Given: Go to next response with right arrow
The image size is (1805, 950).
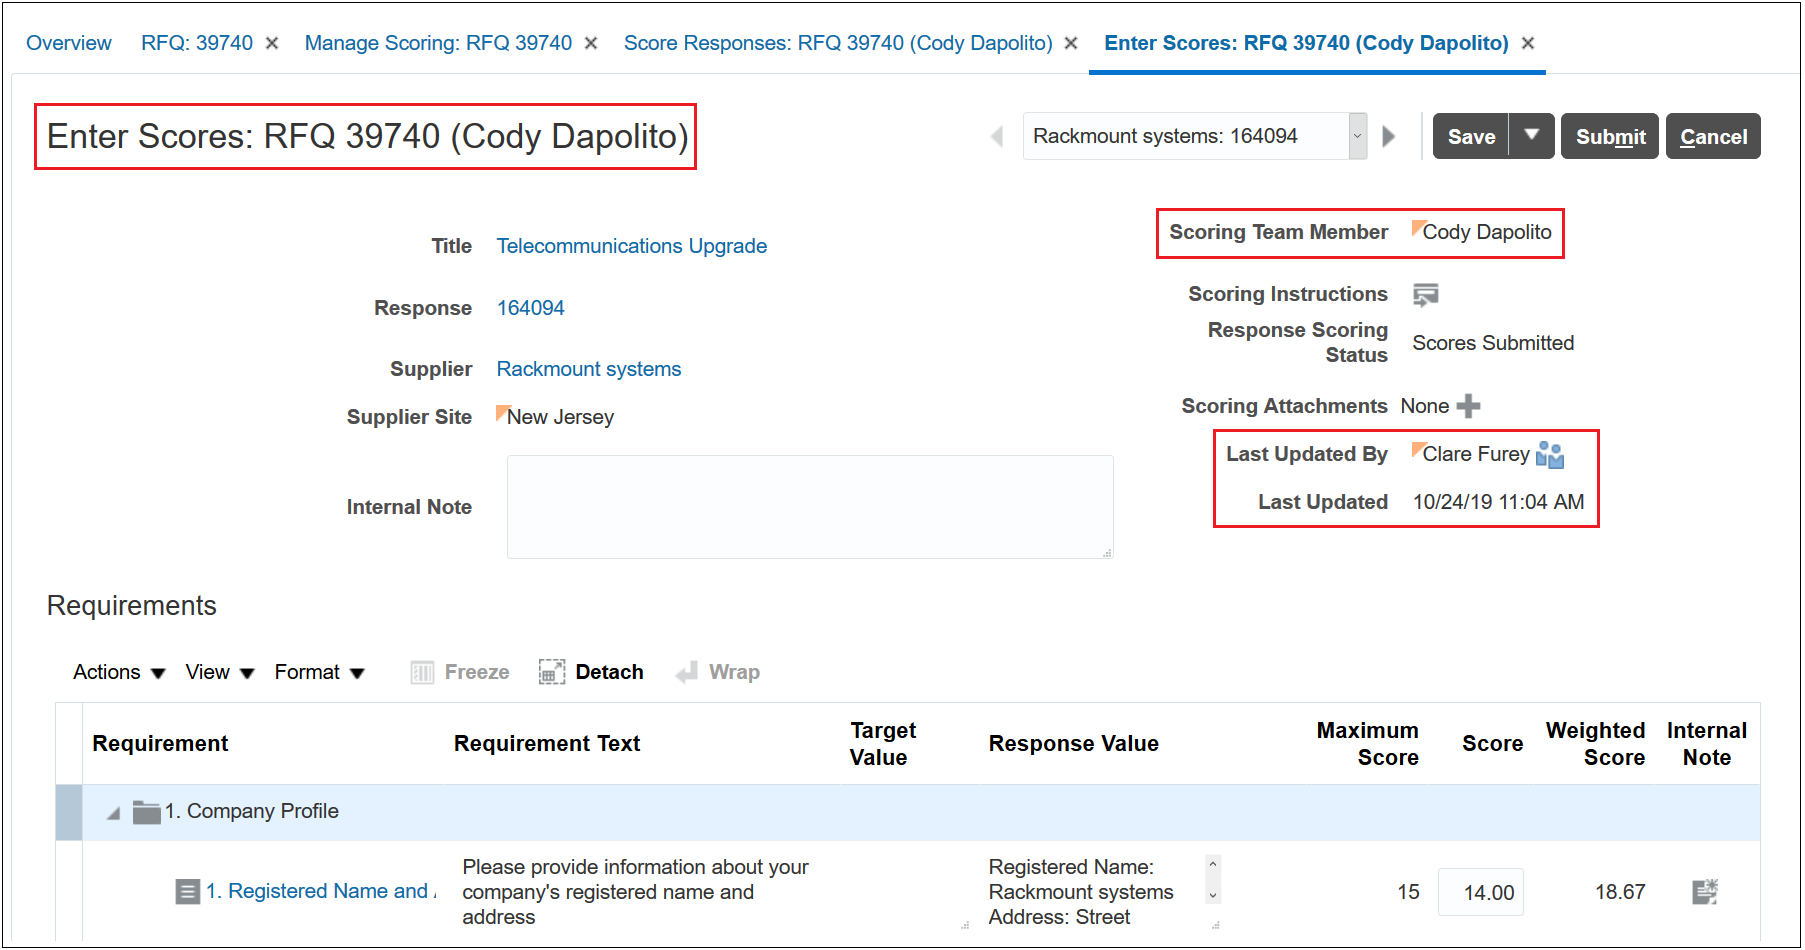Looking at the screenshot, I should coord(1389,136).
